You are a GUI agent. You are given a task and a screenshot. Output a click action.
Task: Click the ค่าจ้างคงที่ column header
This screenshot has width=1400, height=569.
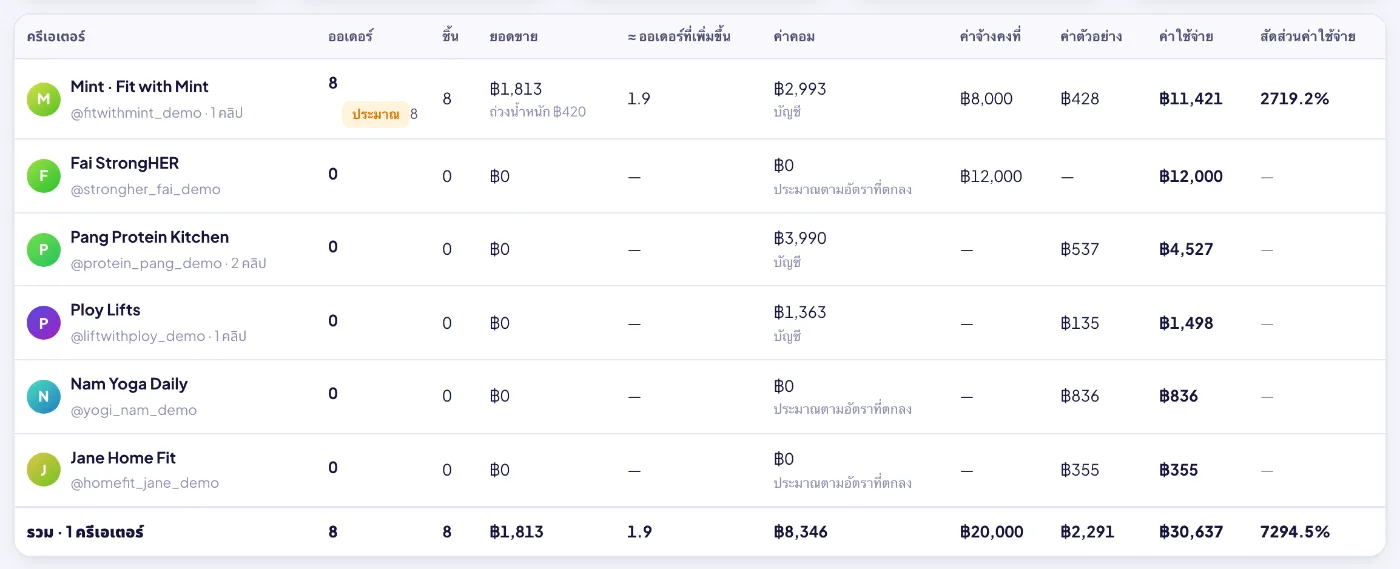(990, 37)
